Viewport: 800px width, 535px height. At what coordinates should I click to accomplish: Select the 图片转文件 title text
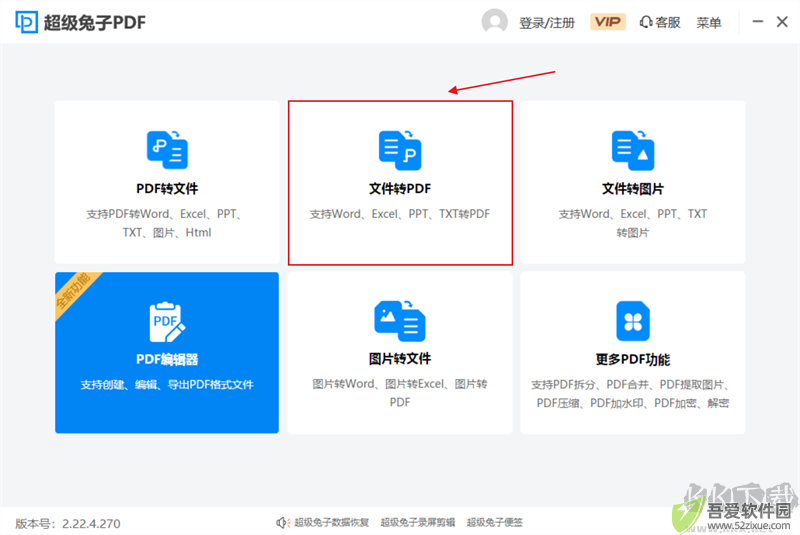tap(400, 359)
